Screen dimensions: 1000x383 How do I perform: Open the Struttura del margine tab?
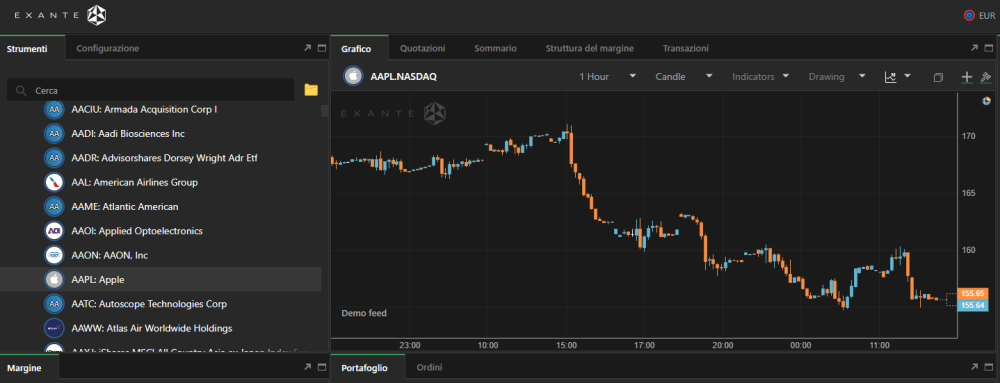(589, 48)
